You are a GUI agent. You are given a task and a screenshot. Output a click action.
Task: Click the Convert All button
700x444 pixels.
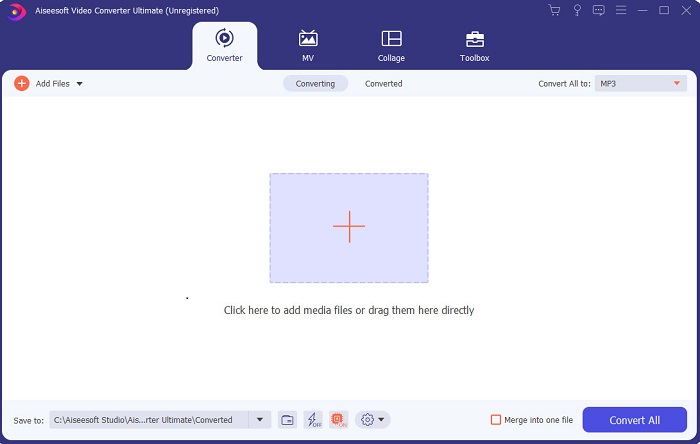[634, 420]
